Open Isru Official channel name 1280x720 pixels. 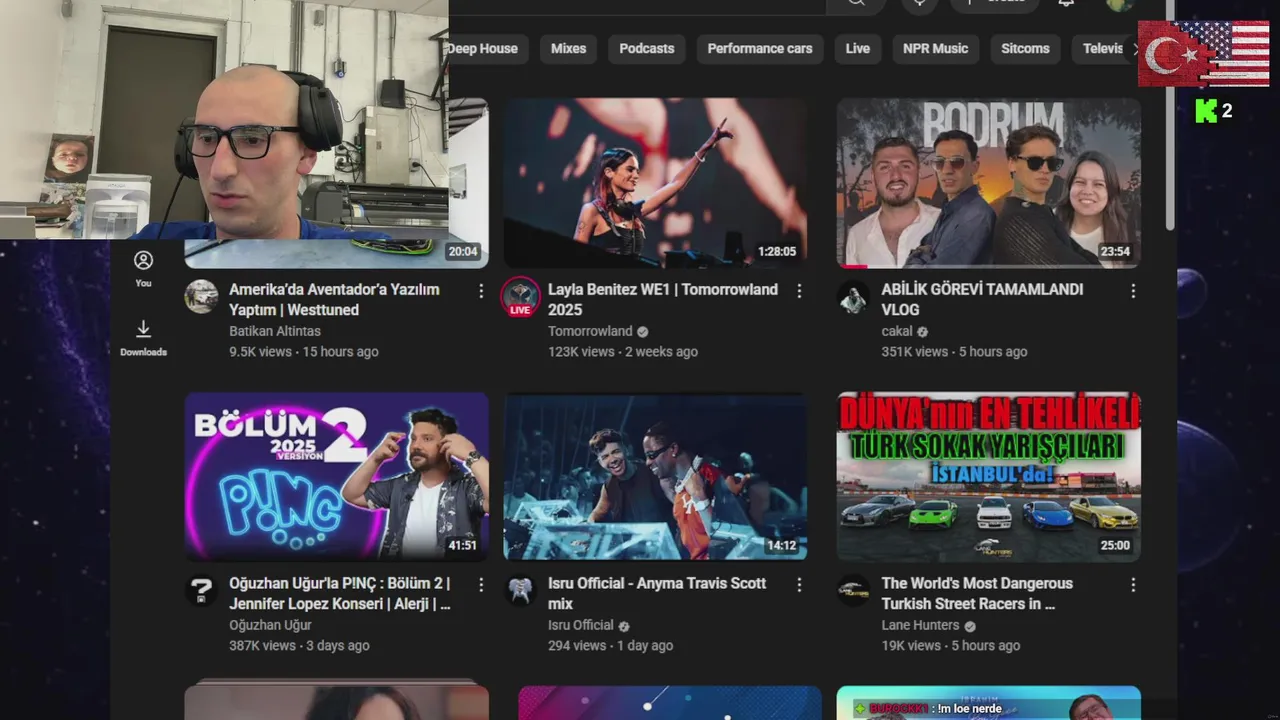pos(580,625)
